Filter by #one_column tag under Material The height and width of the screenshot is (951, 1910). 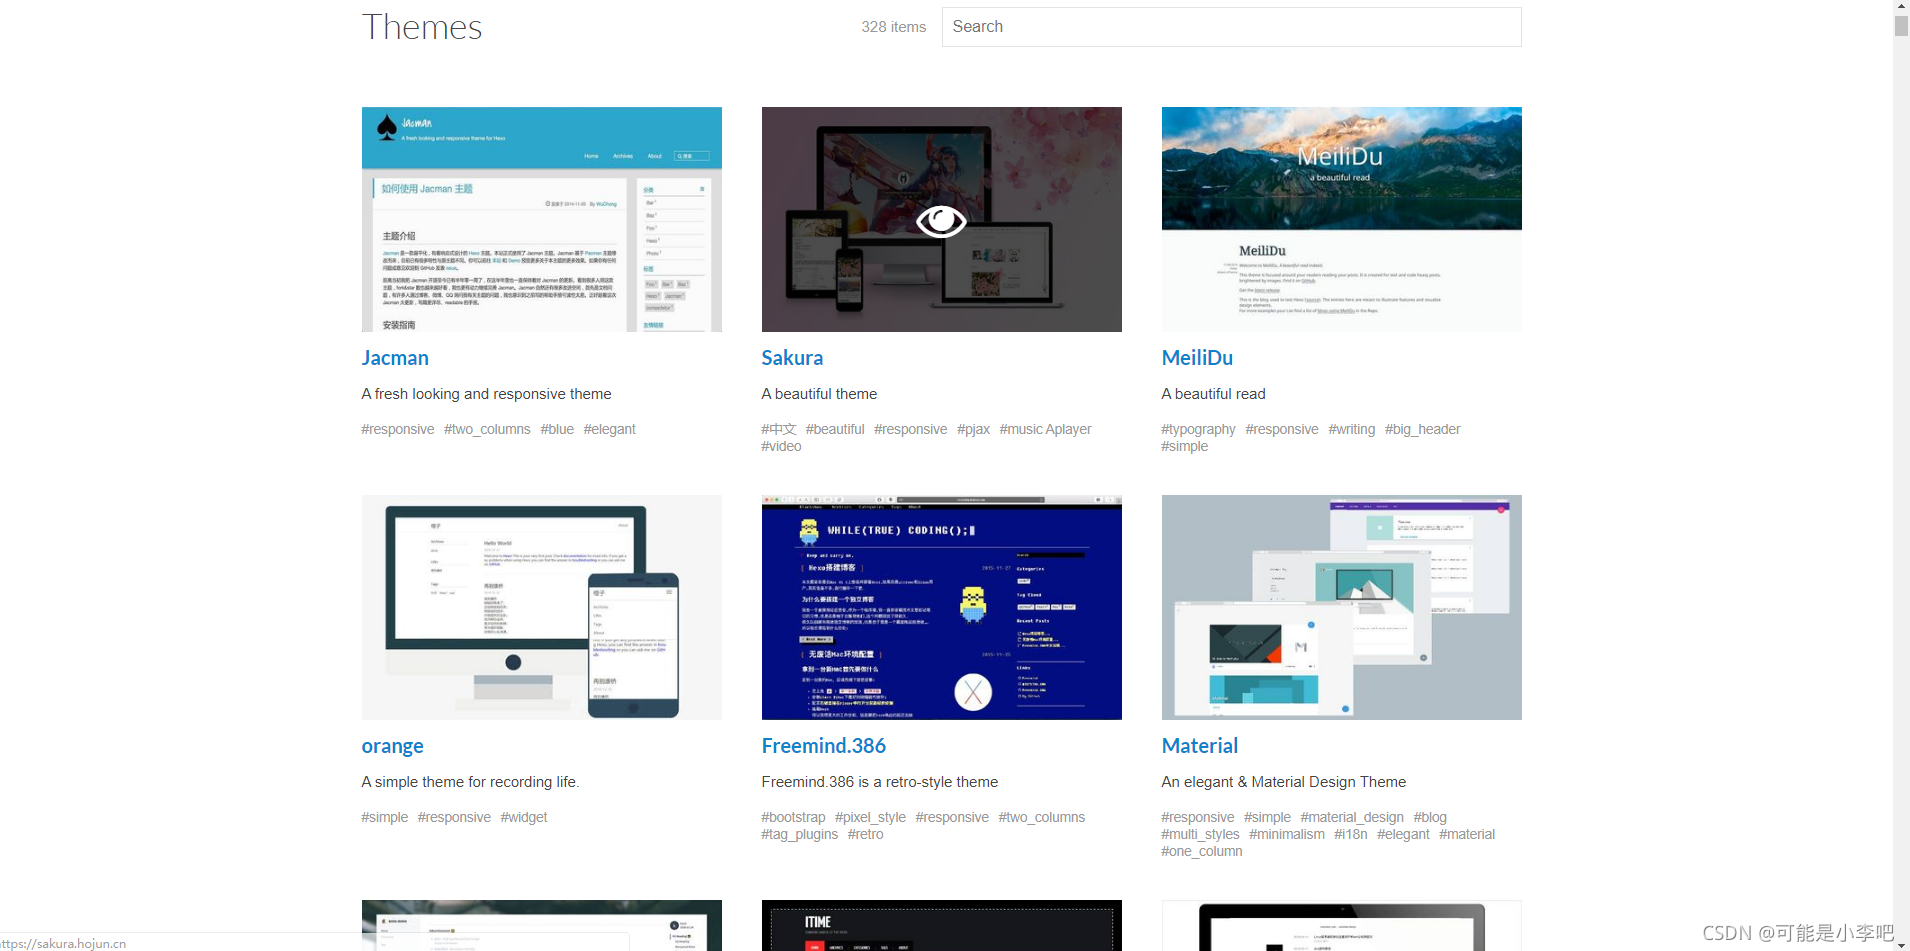tap(1202, 851)
